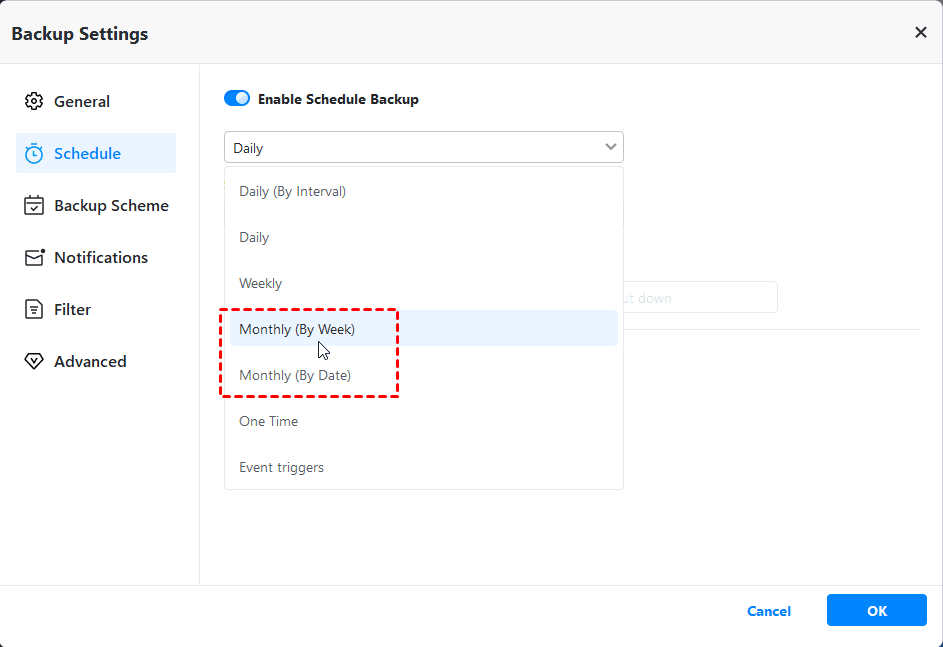The image size is (943, 647).
Task: Click the Schedule clock icon
Action: [x=34, y=154]
